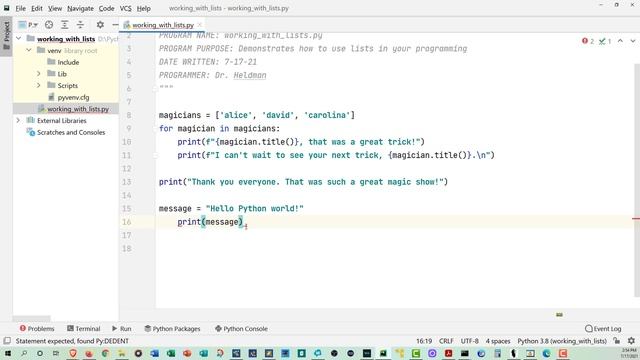Open Python 3.8 interpreter selector
This screenshot has width=640, height=360.
click(562, 341)
